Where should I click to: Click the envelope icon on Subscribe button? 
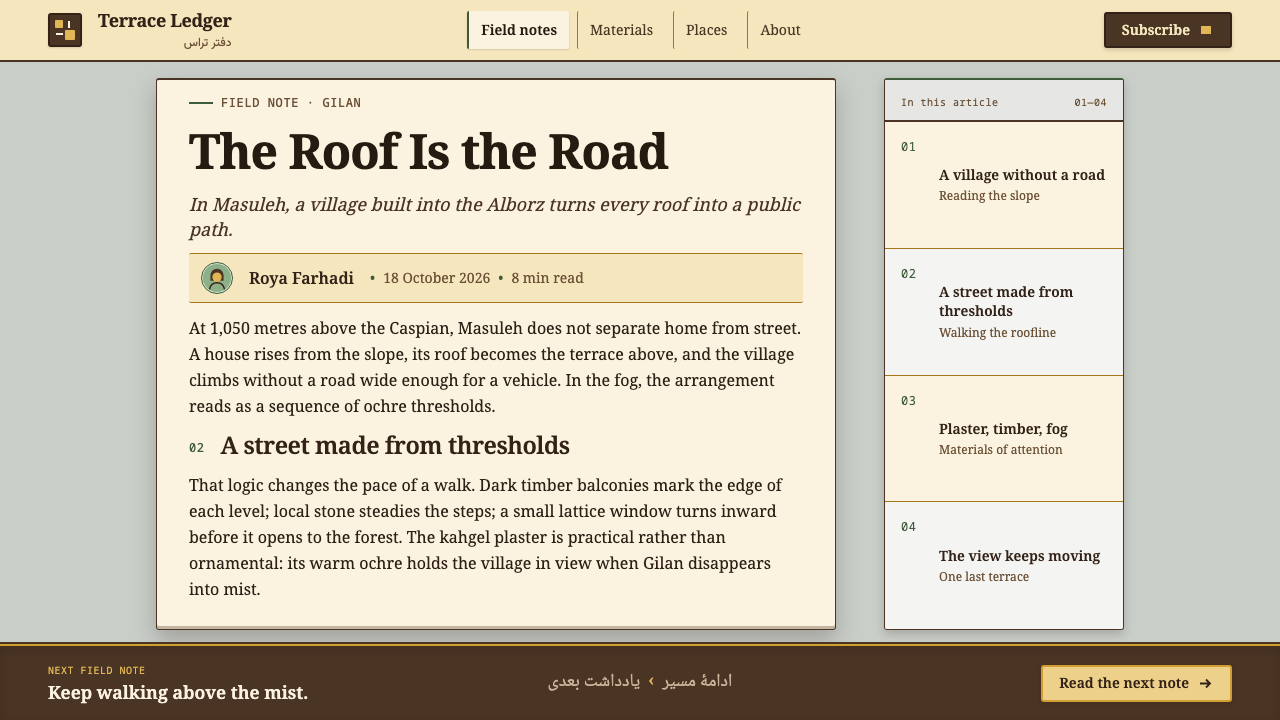point(1206,30)
